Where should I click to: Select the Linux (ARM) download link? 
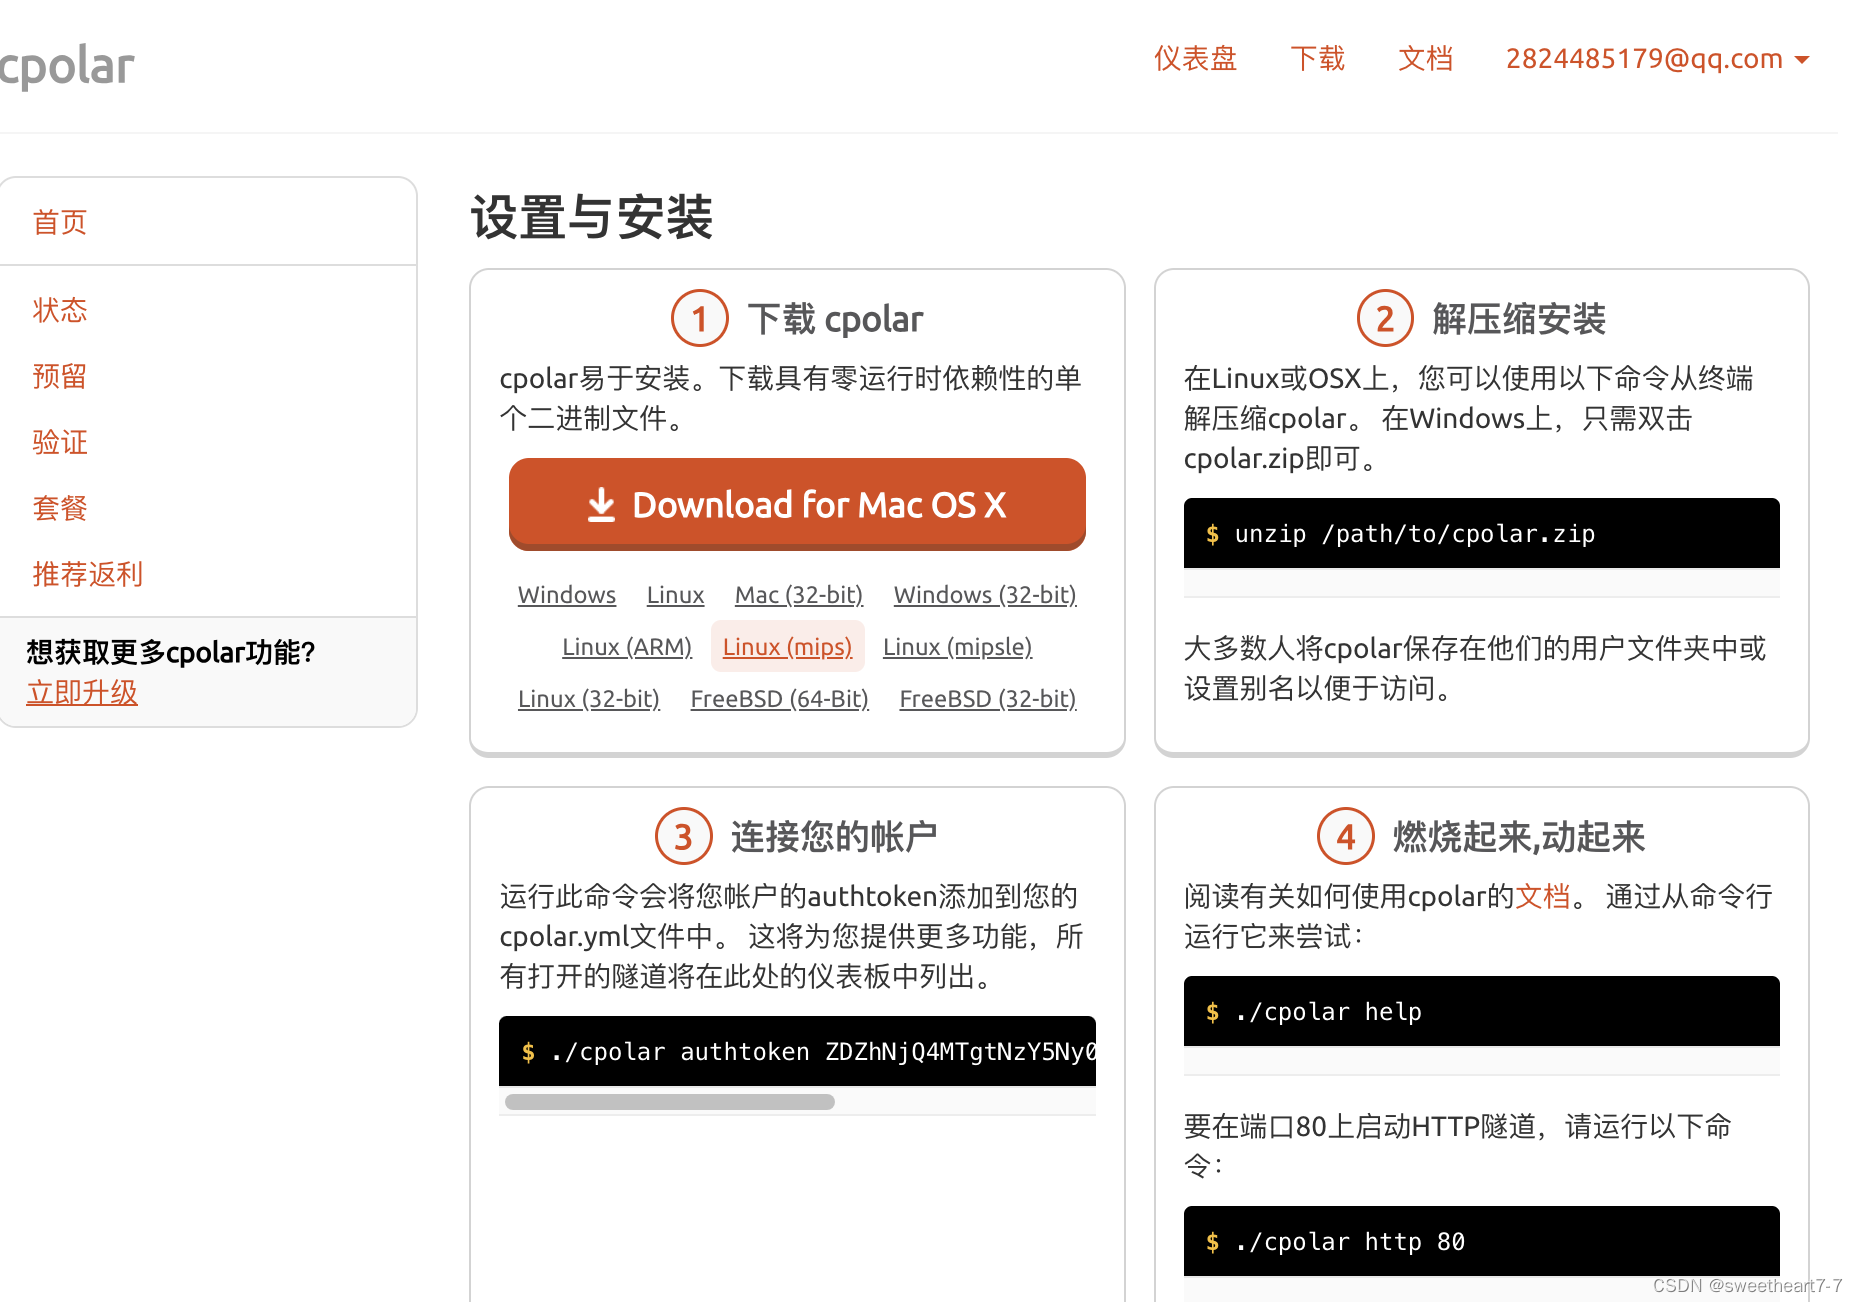(627, 647)
